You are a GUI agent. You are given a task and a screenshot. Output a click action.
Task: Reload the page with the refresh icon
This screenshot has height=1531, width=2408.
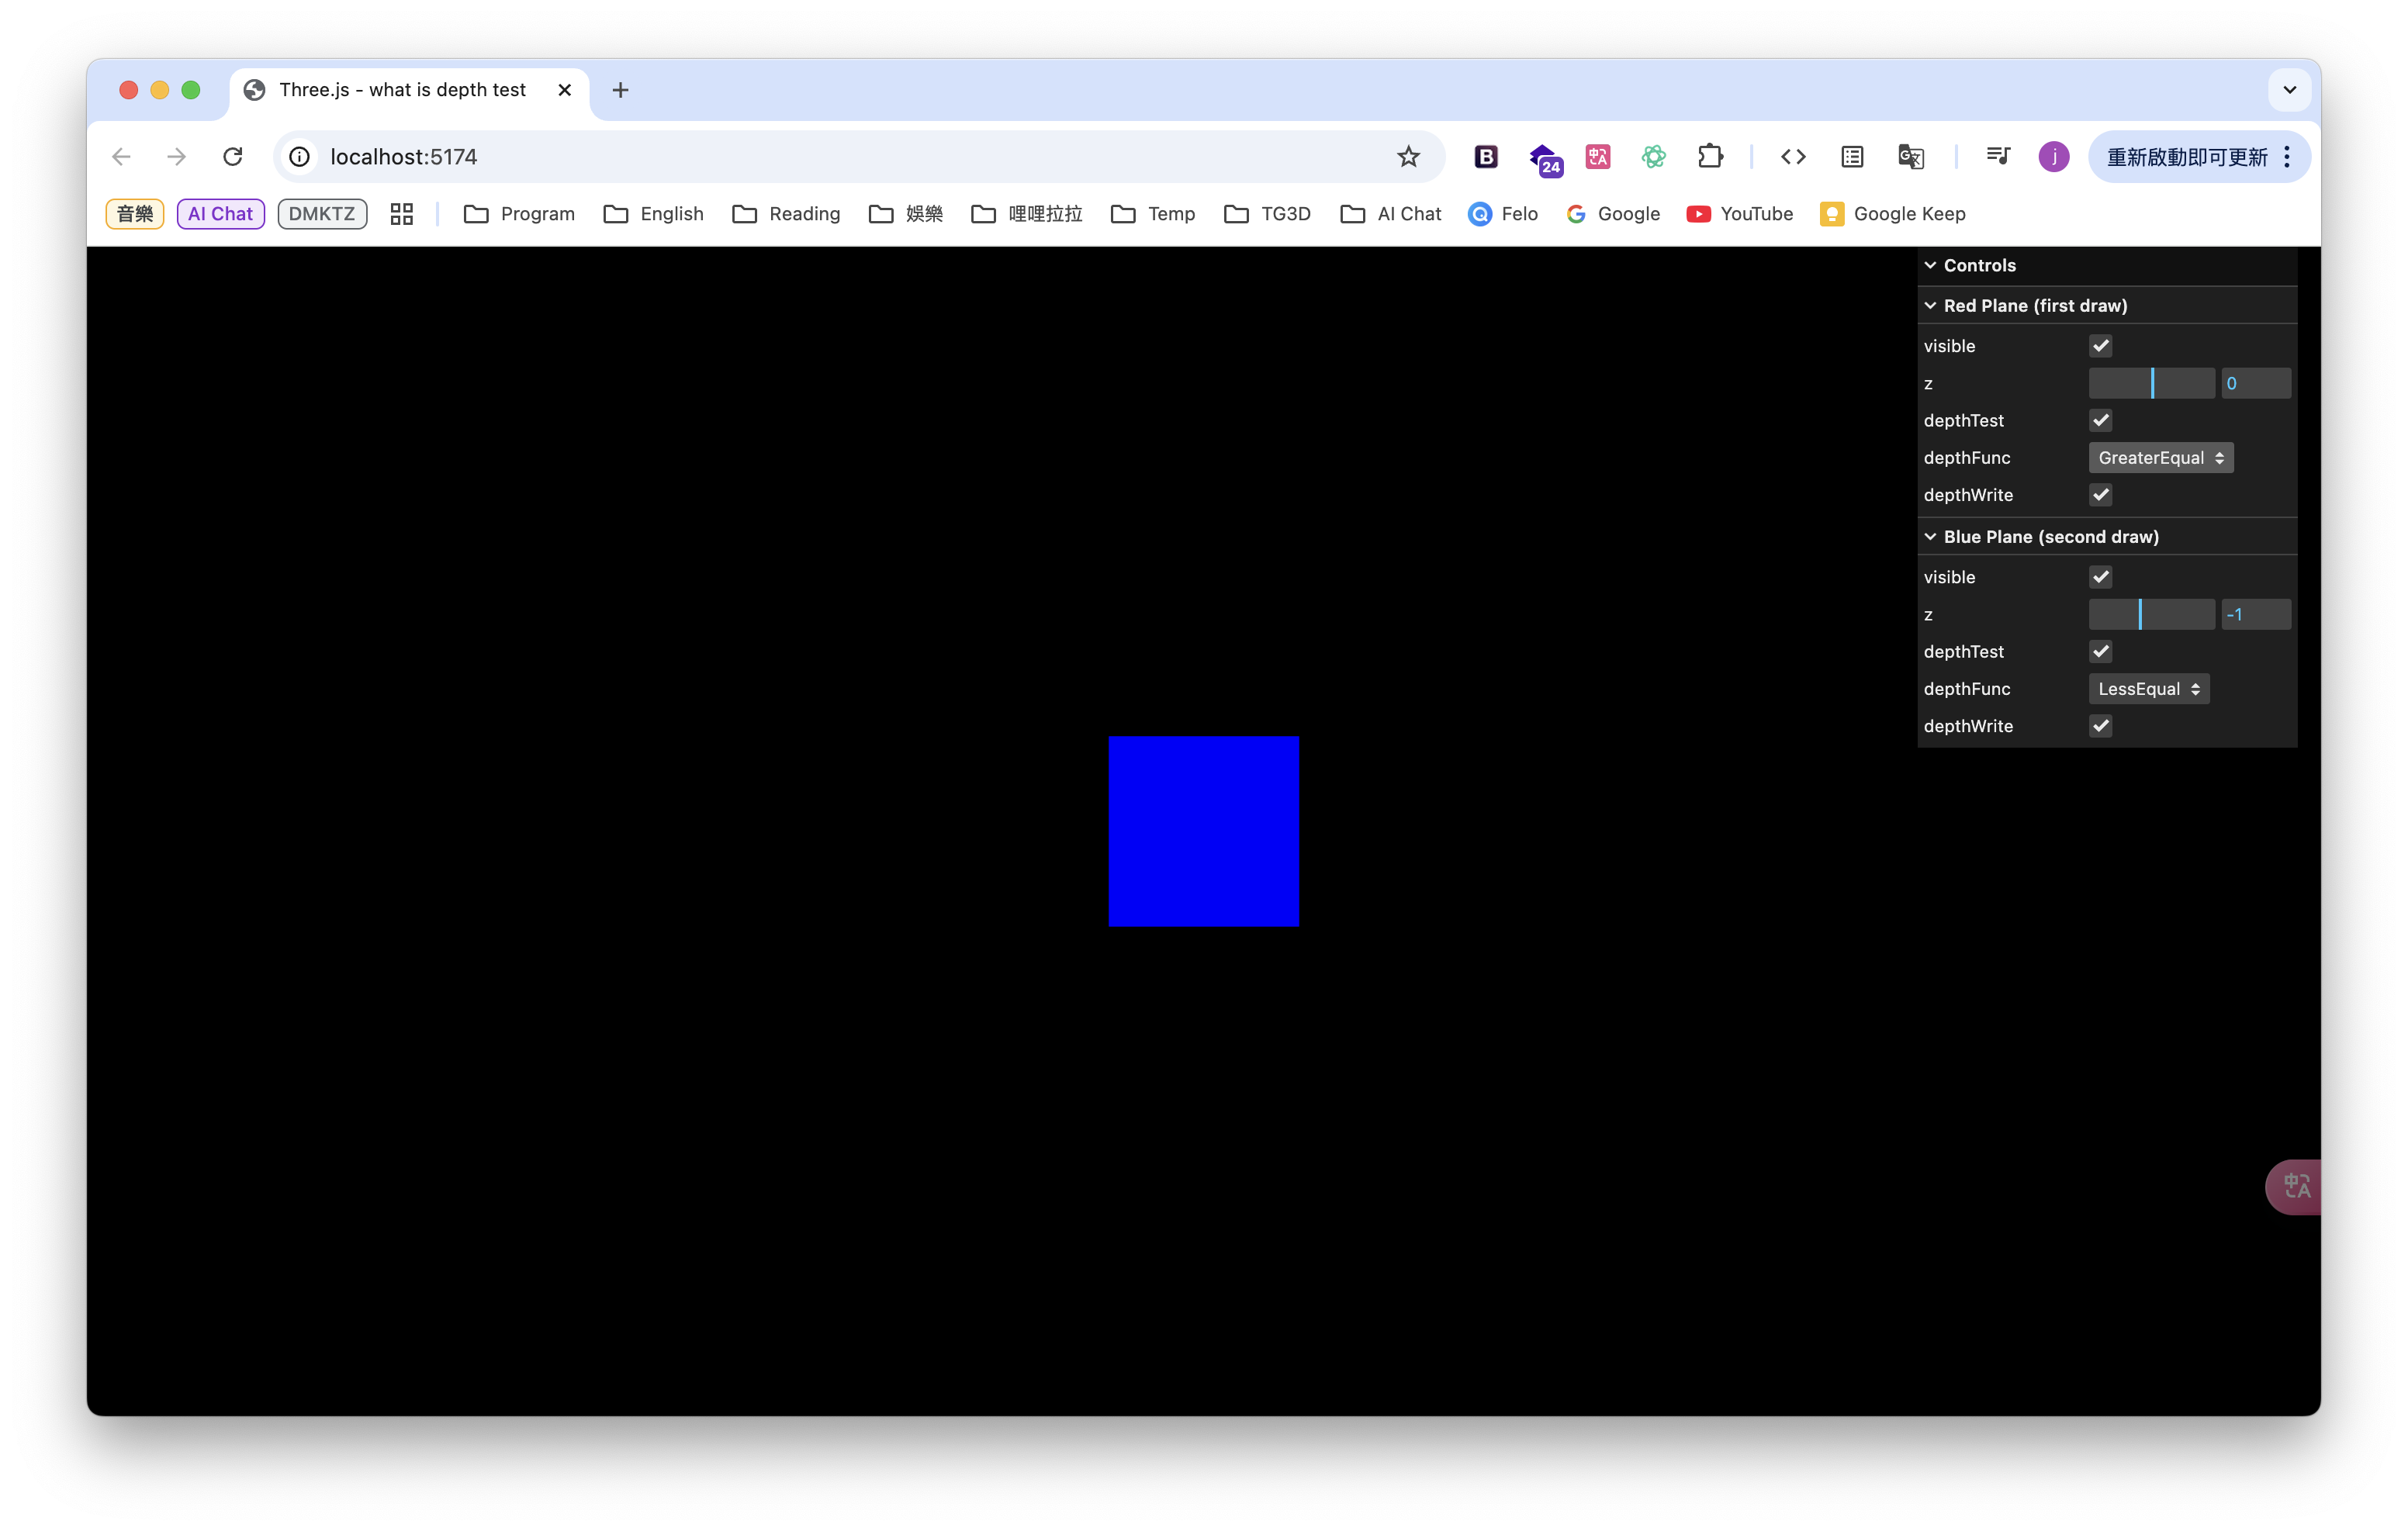233,157
